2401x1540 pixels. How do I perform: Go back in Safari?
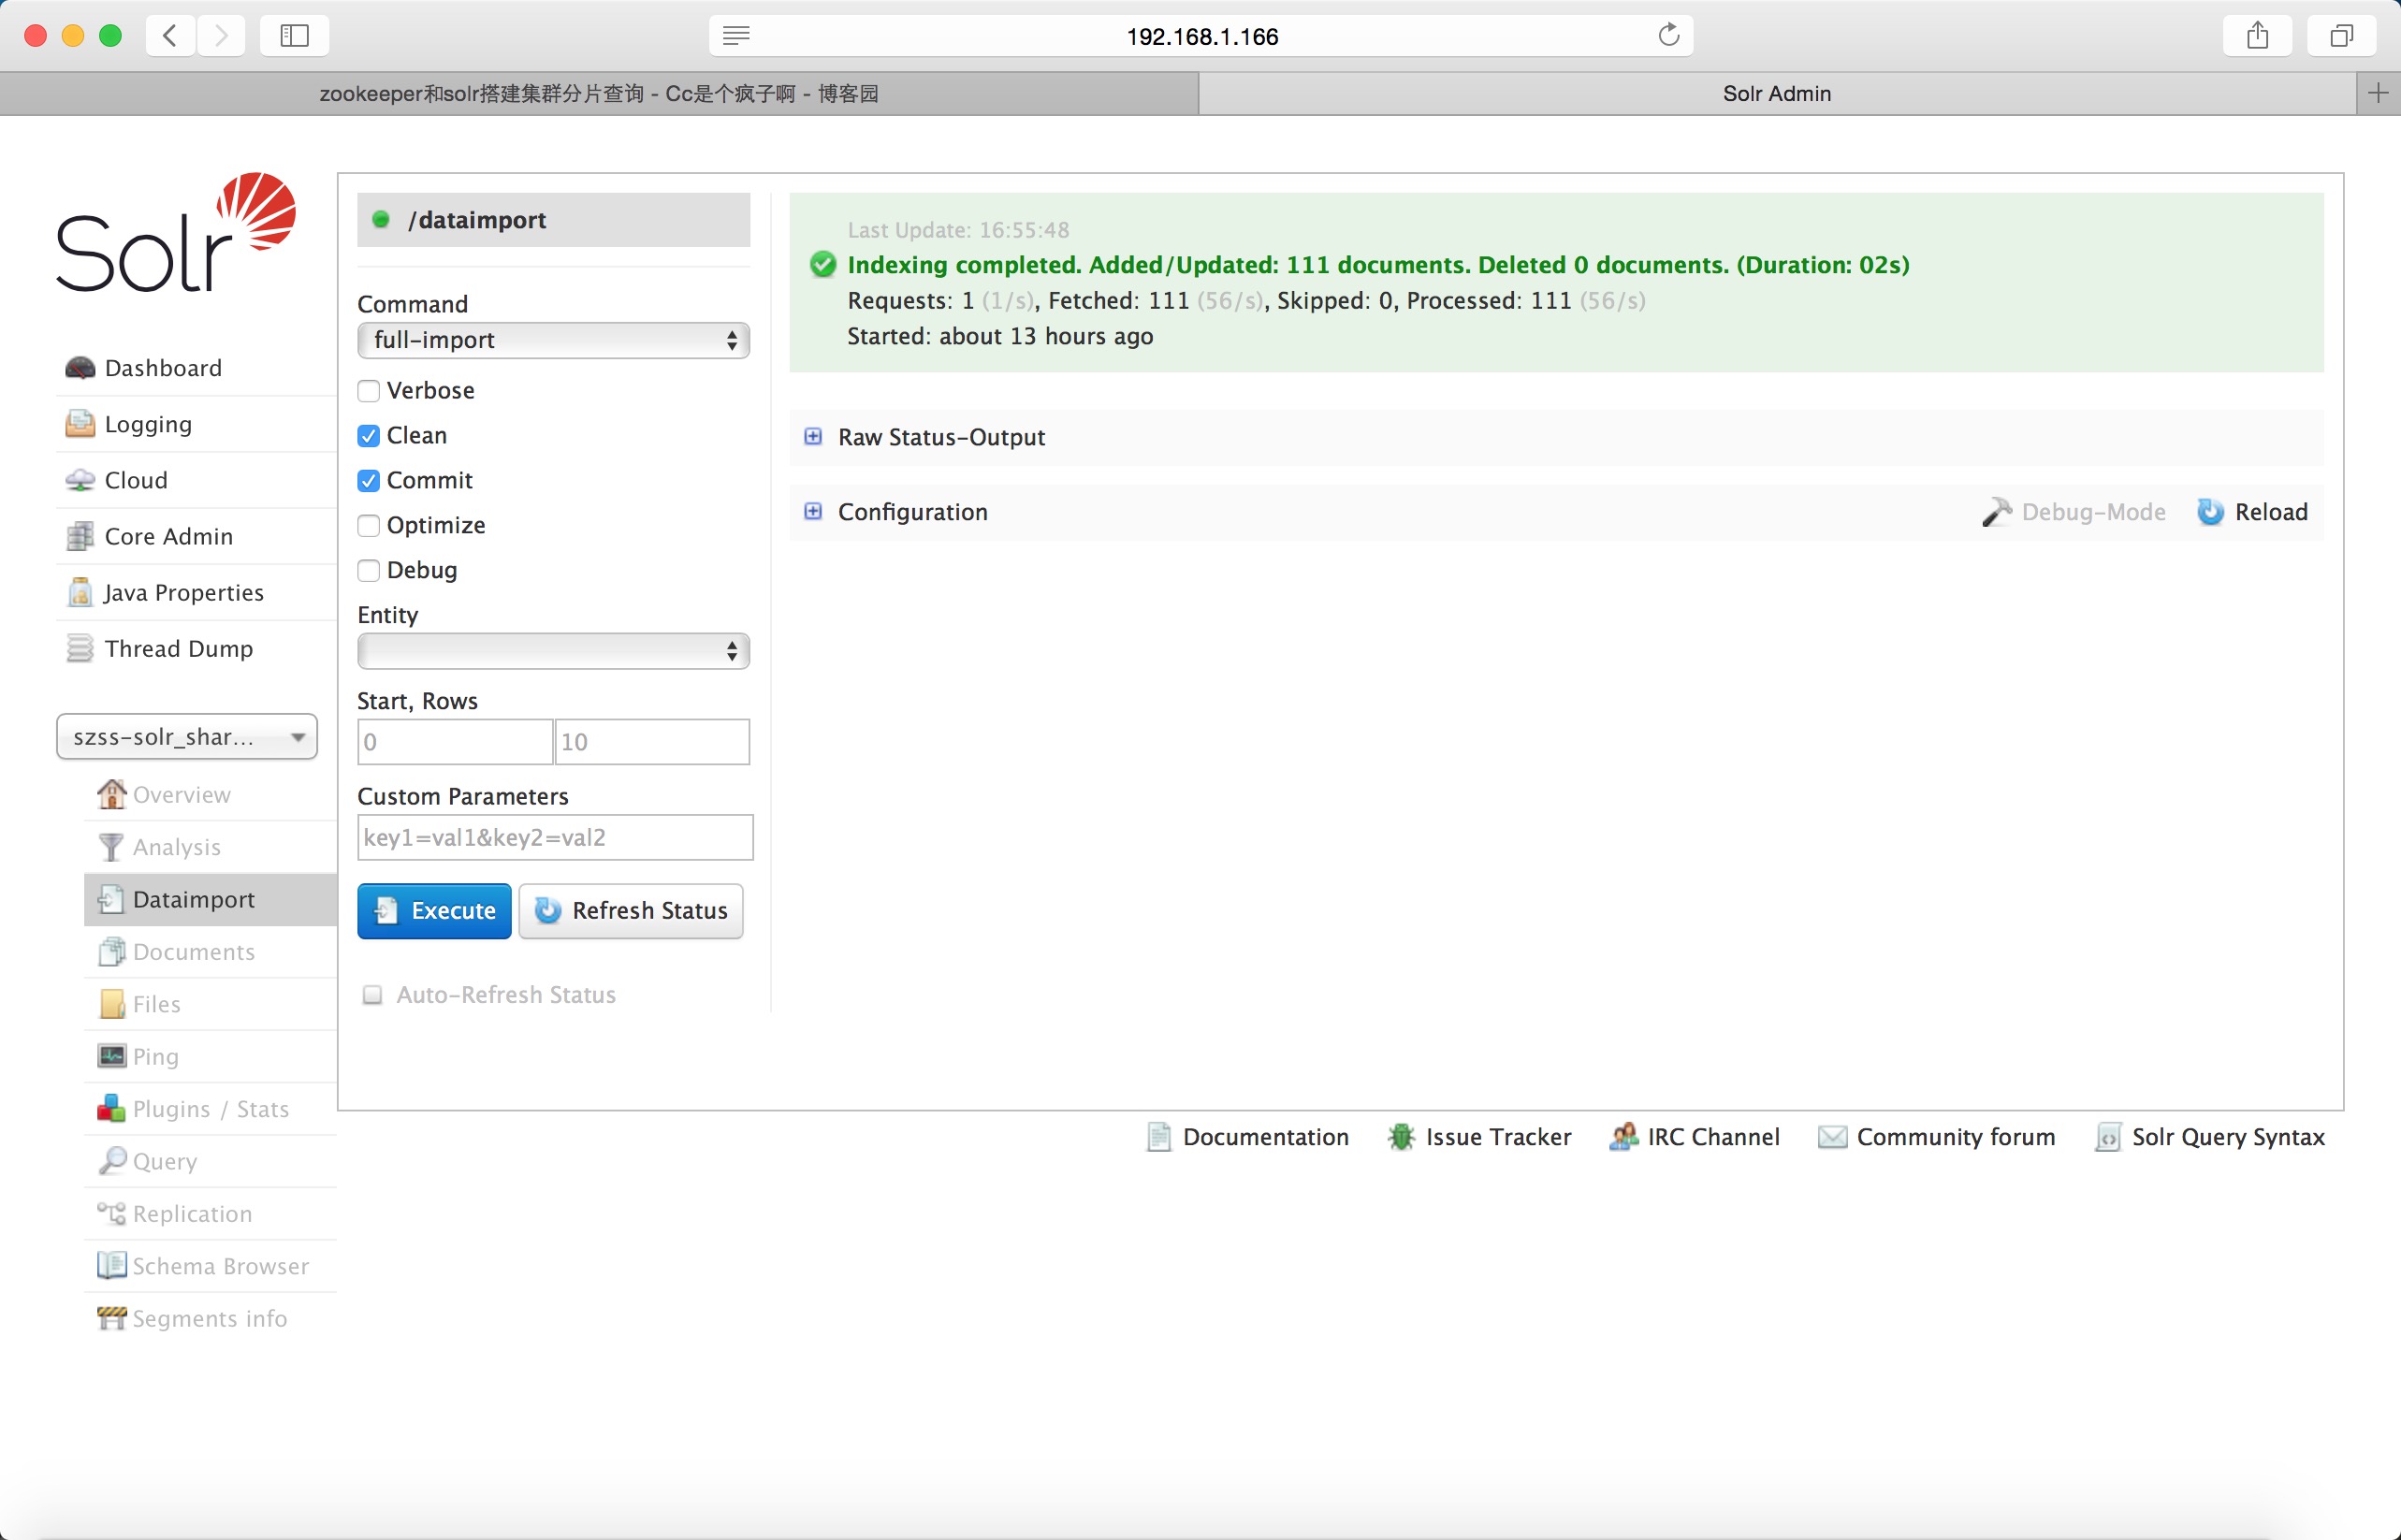(170, 36)
